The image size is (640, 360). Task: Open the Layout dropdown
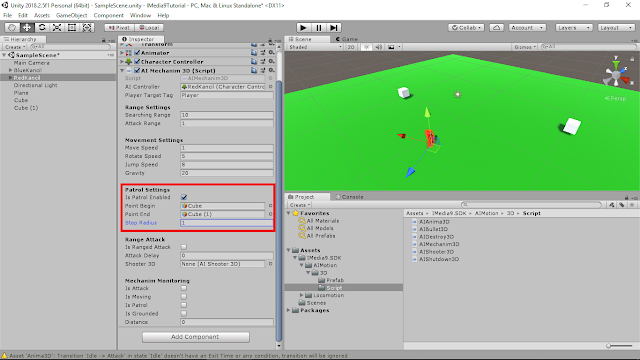click(616, 27)
